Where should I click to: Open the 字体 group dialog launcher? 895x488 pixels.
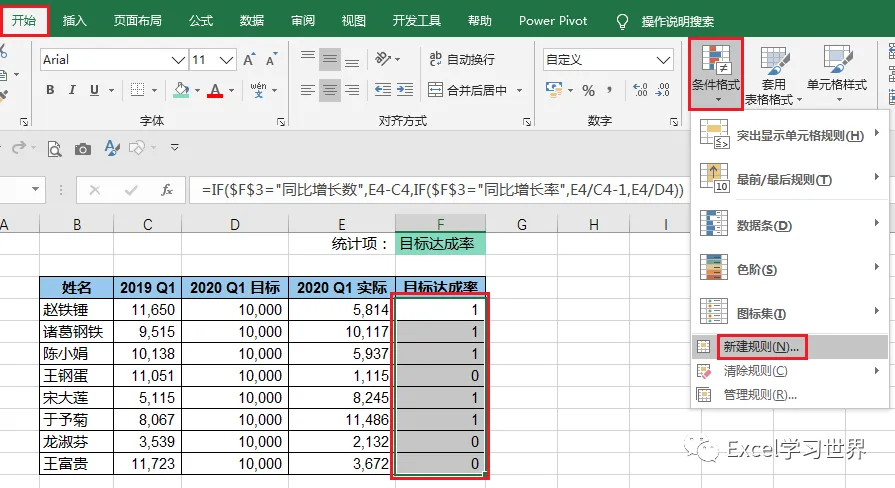click(x=281, y=122)
